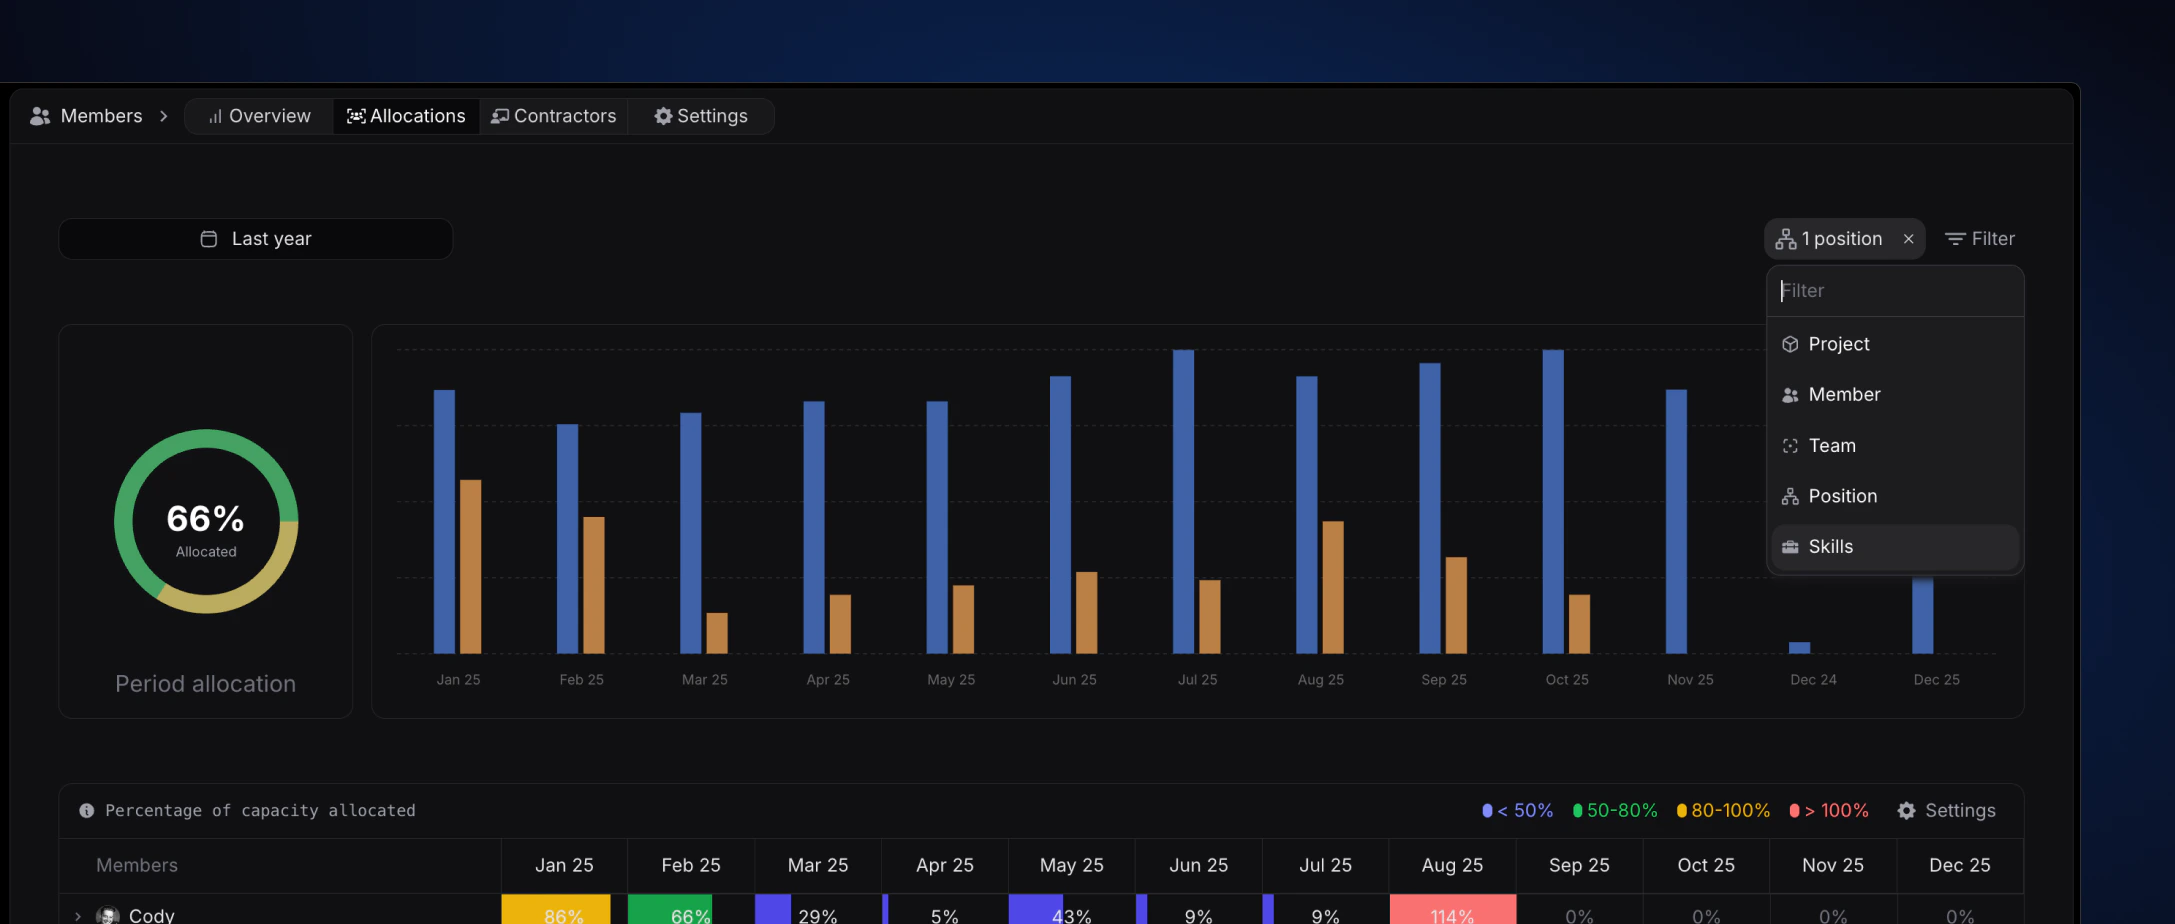2175x924 pixels.
Task: Open the Filter dropdown menu
Action: click(1979, 238)
